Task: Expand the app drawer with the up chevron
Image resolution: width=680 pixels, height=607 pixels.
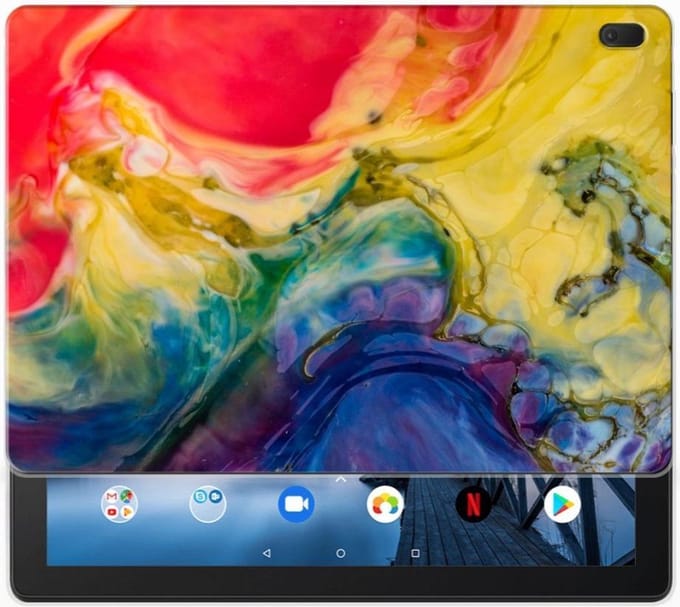Action: 341,479
